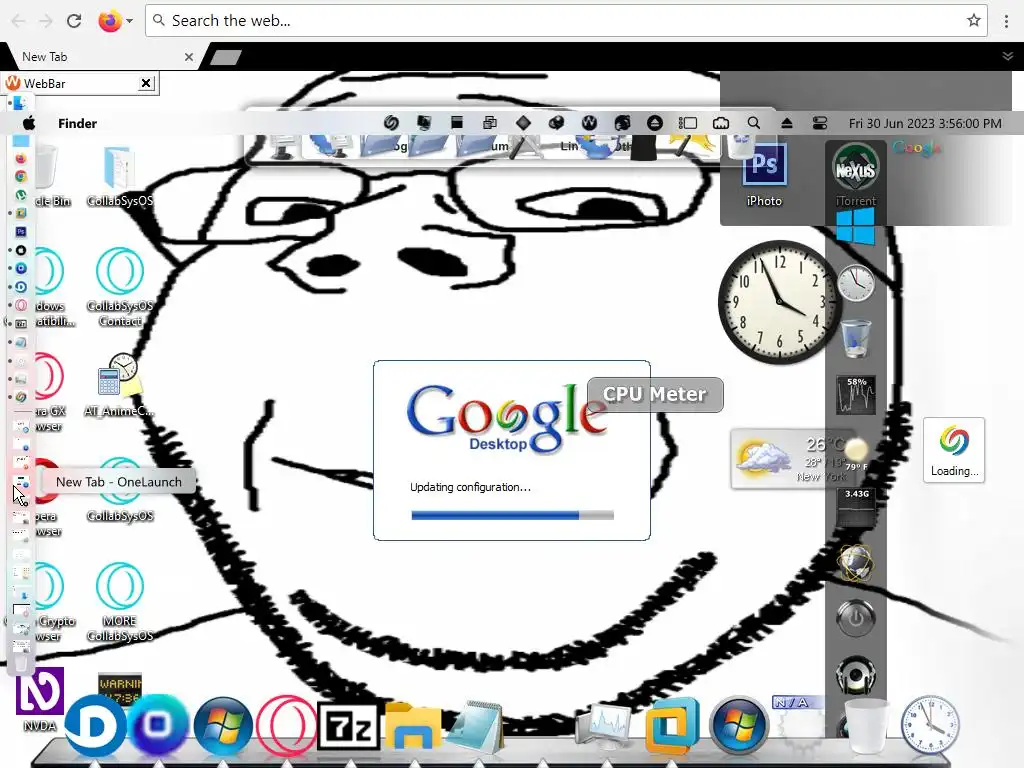
Task: Close the WebBar panel
Action: tap(146, 83)
